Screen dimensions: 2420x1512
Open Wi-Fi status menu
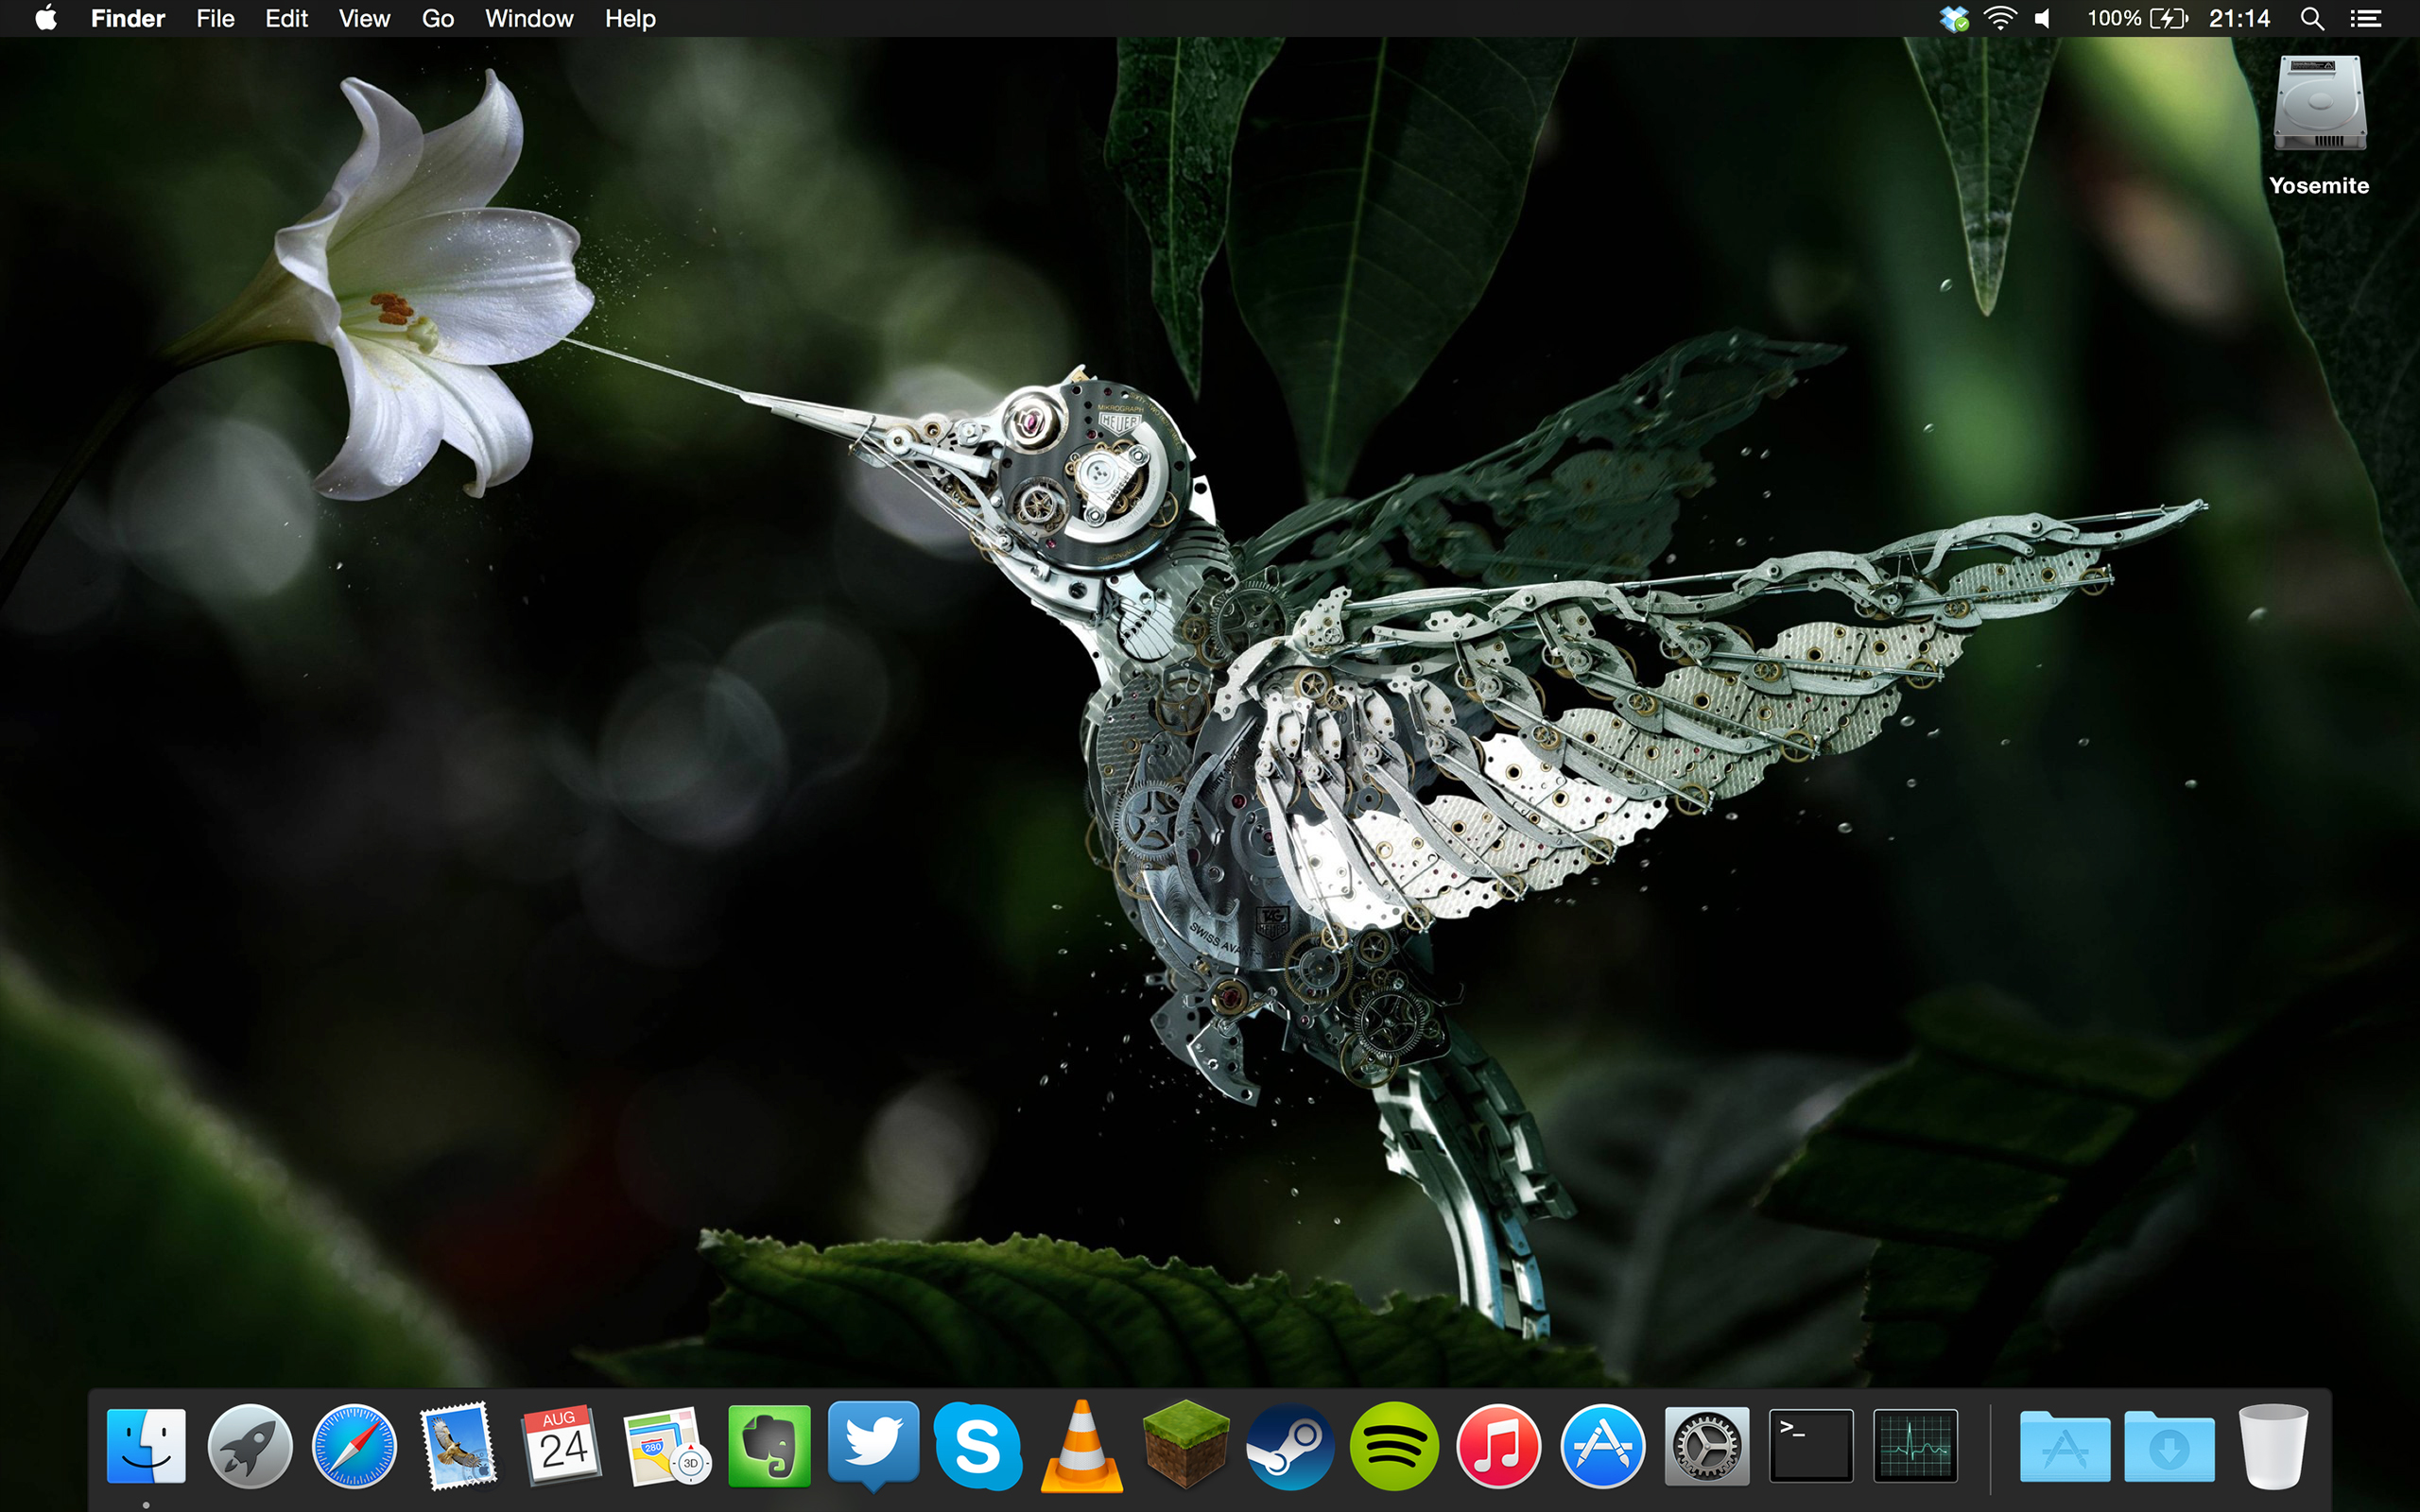click(x=1999, y=18)
